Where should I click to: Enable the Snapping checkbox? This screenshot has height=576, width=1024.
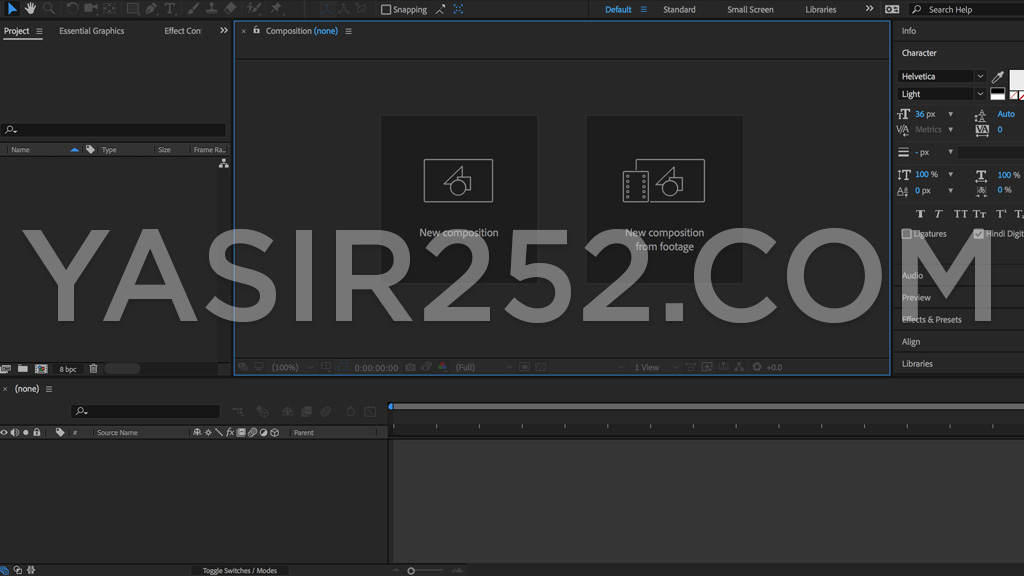tap(384, 10)
